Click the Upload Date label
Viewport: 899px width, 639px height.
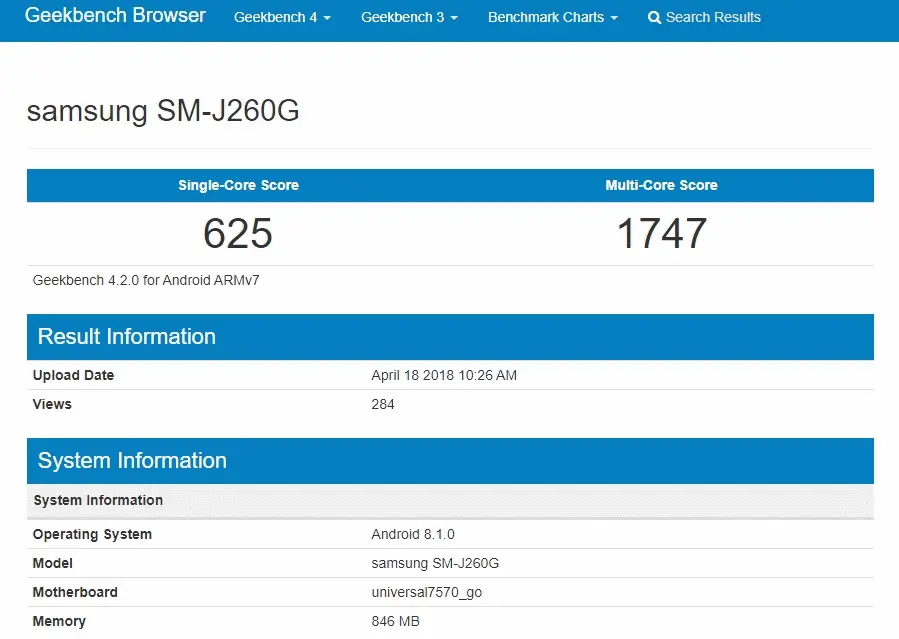click(73, 375)
